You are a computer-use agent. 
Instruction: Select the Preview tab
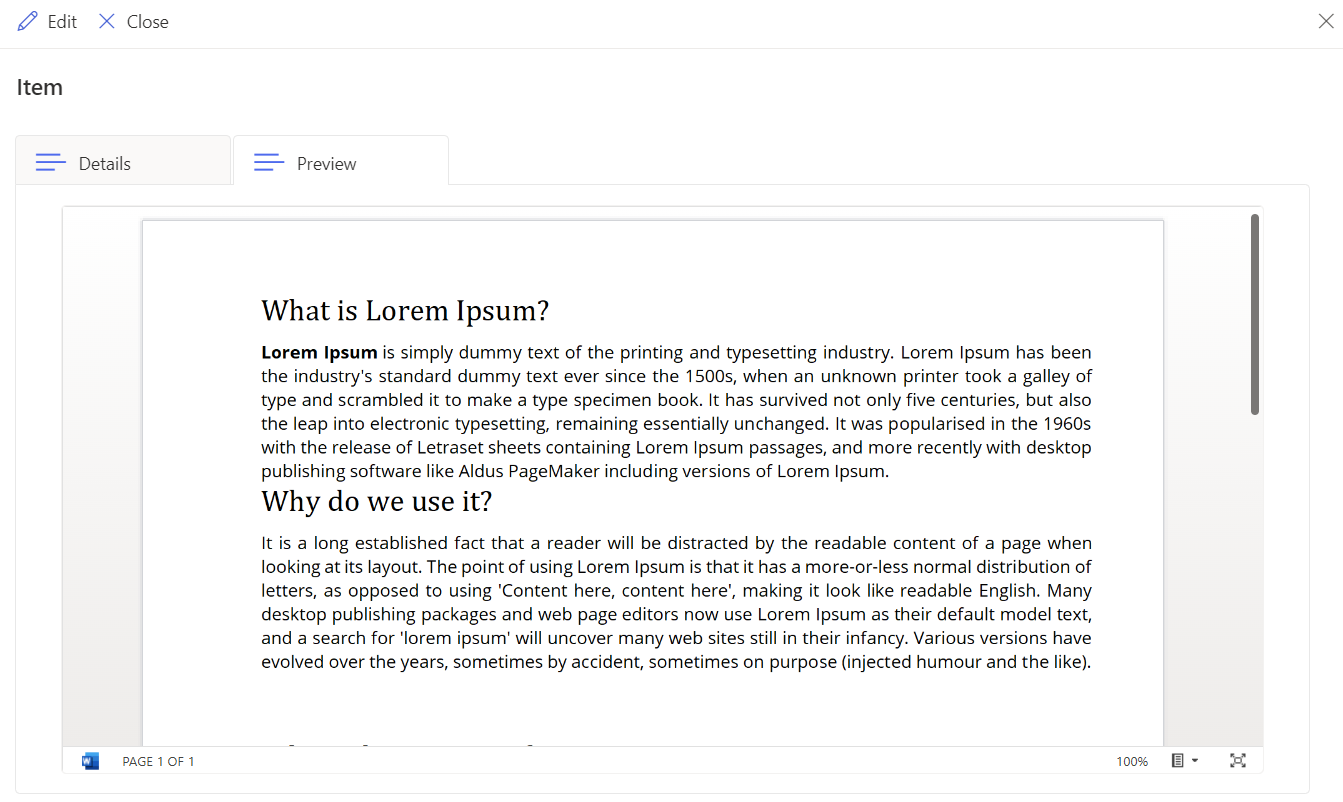click(341, 161)
